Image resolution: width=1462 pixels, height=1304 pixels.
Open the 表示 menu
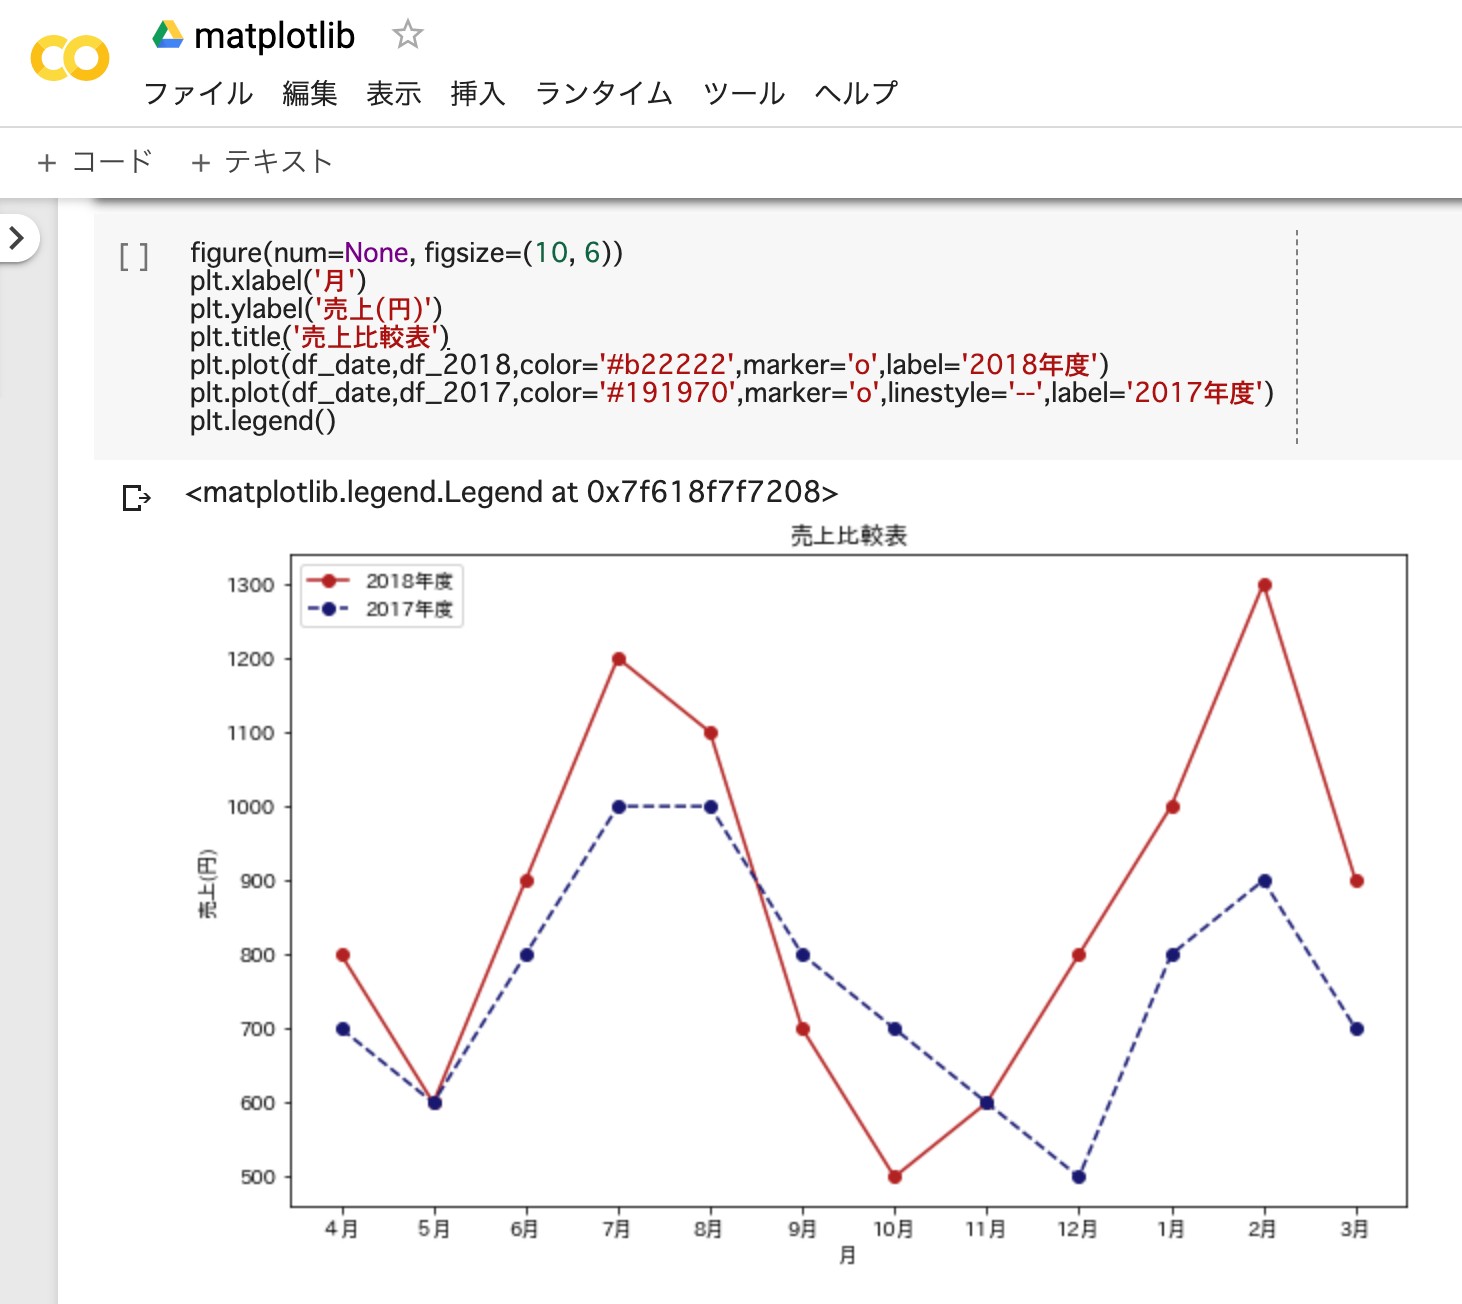coord(393,93)
